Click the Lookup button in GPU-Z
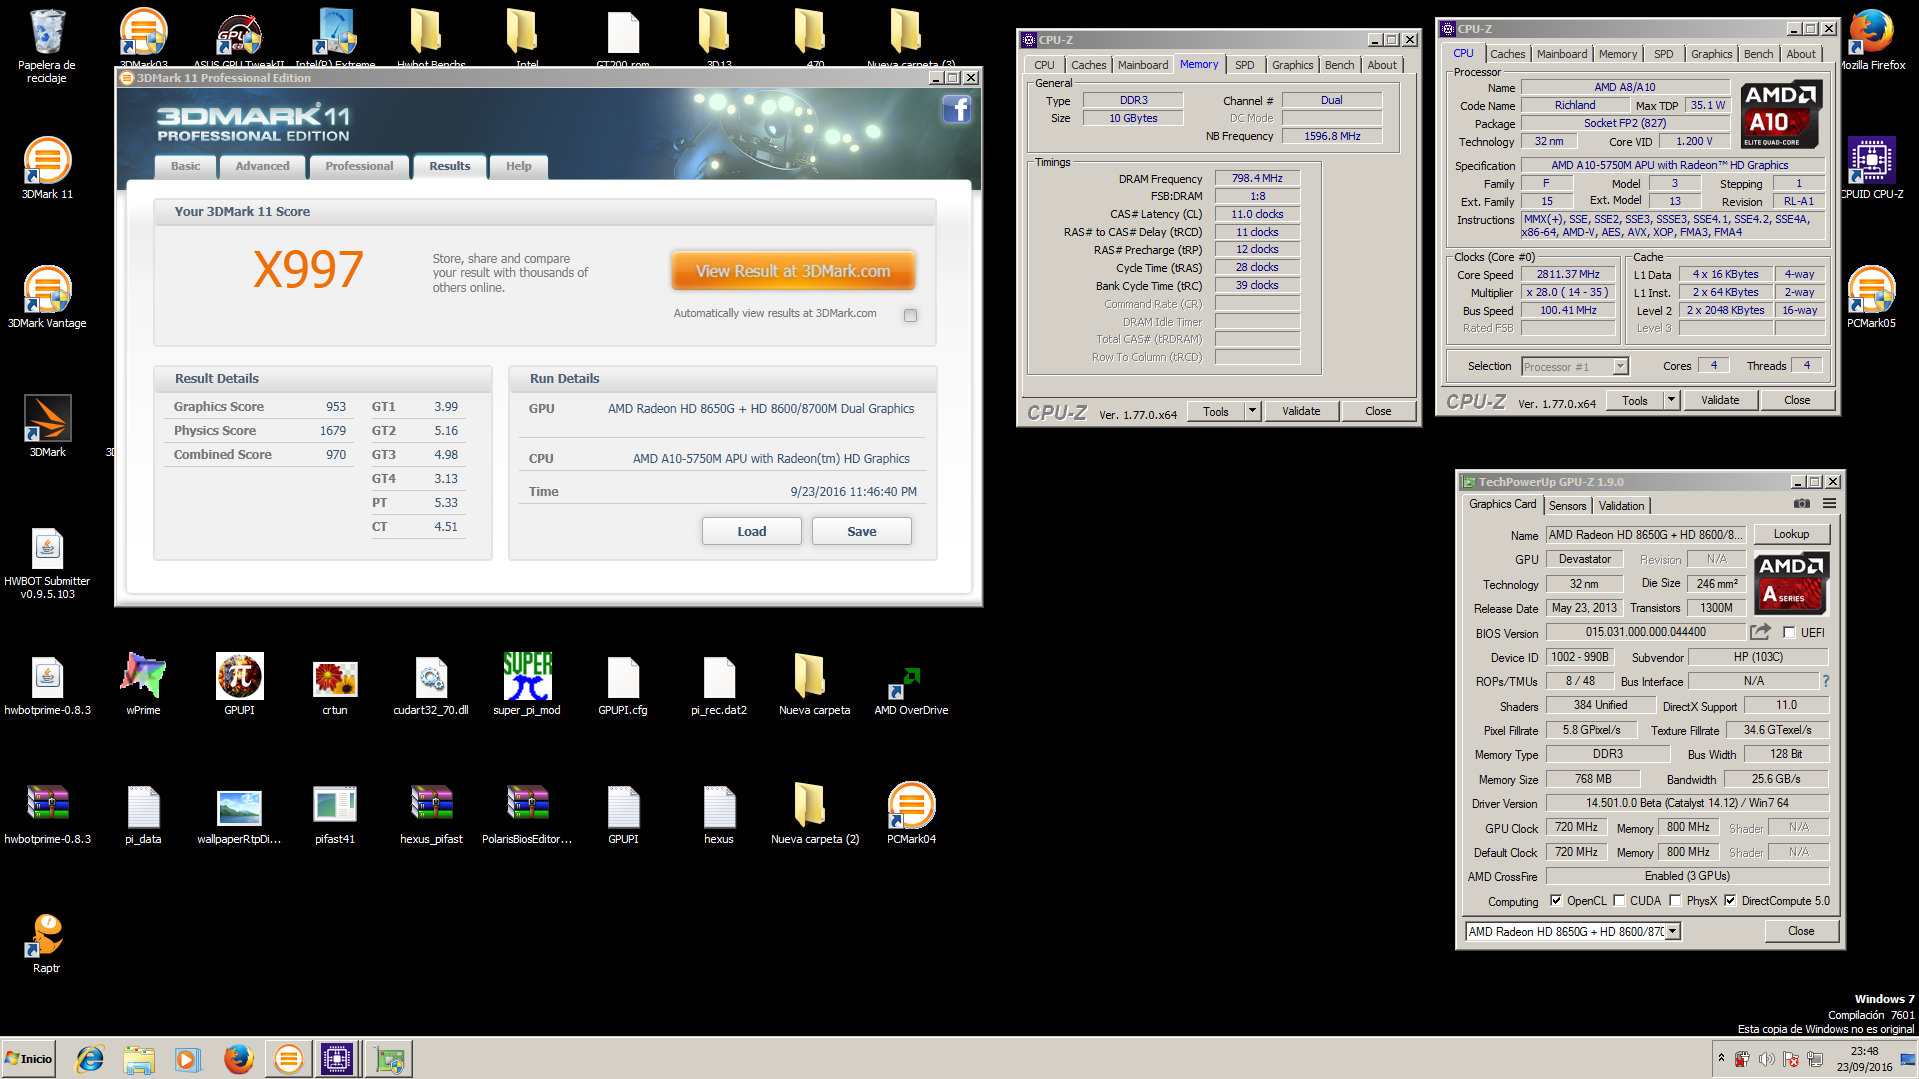The height and width of the screenshot is (1079, 1919). [1791, 534]
